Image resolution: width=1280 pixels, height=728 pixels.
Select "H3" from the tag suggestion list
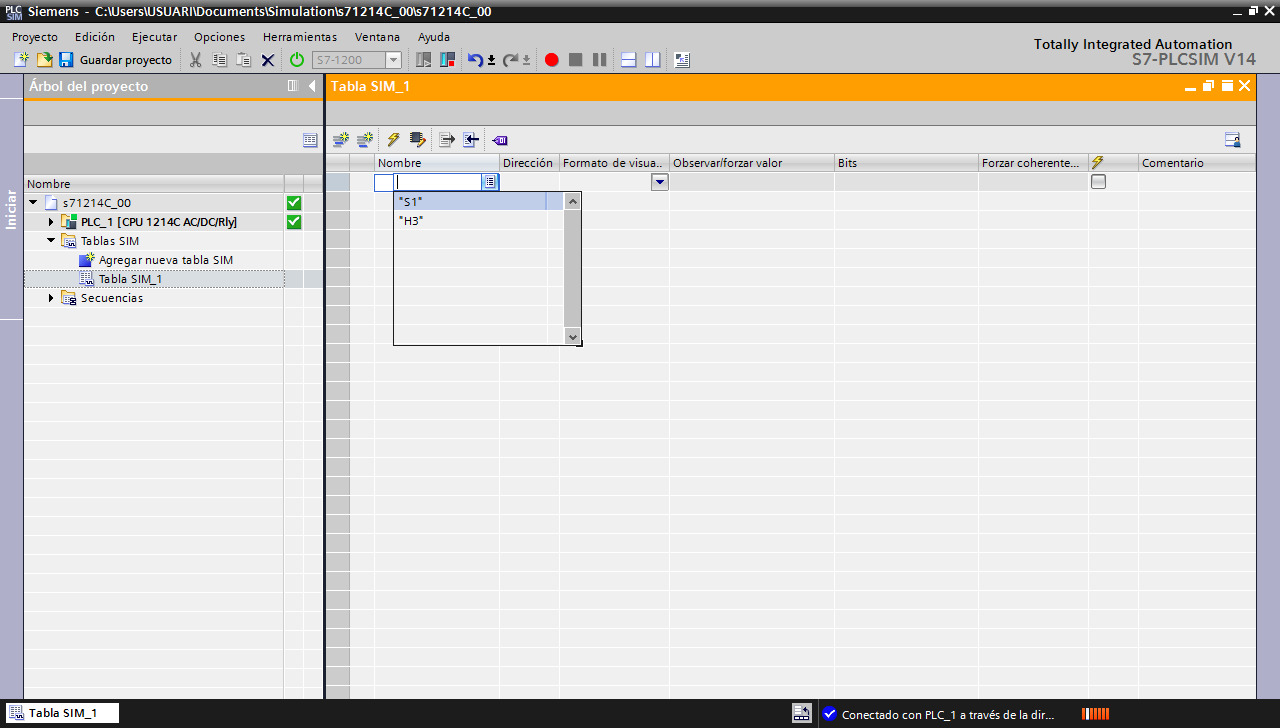pos(411,221)
